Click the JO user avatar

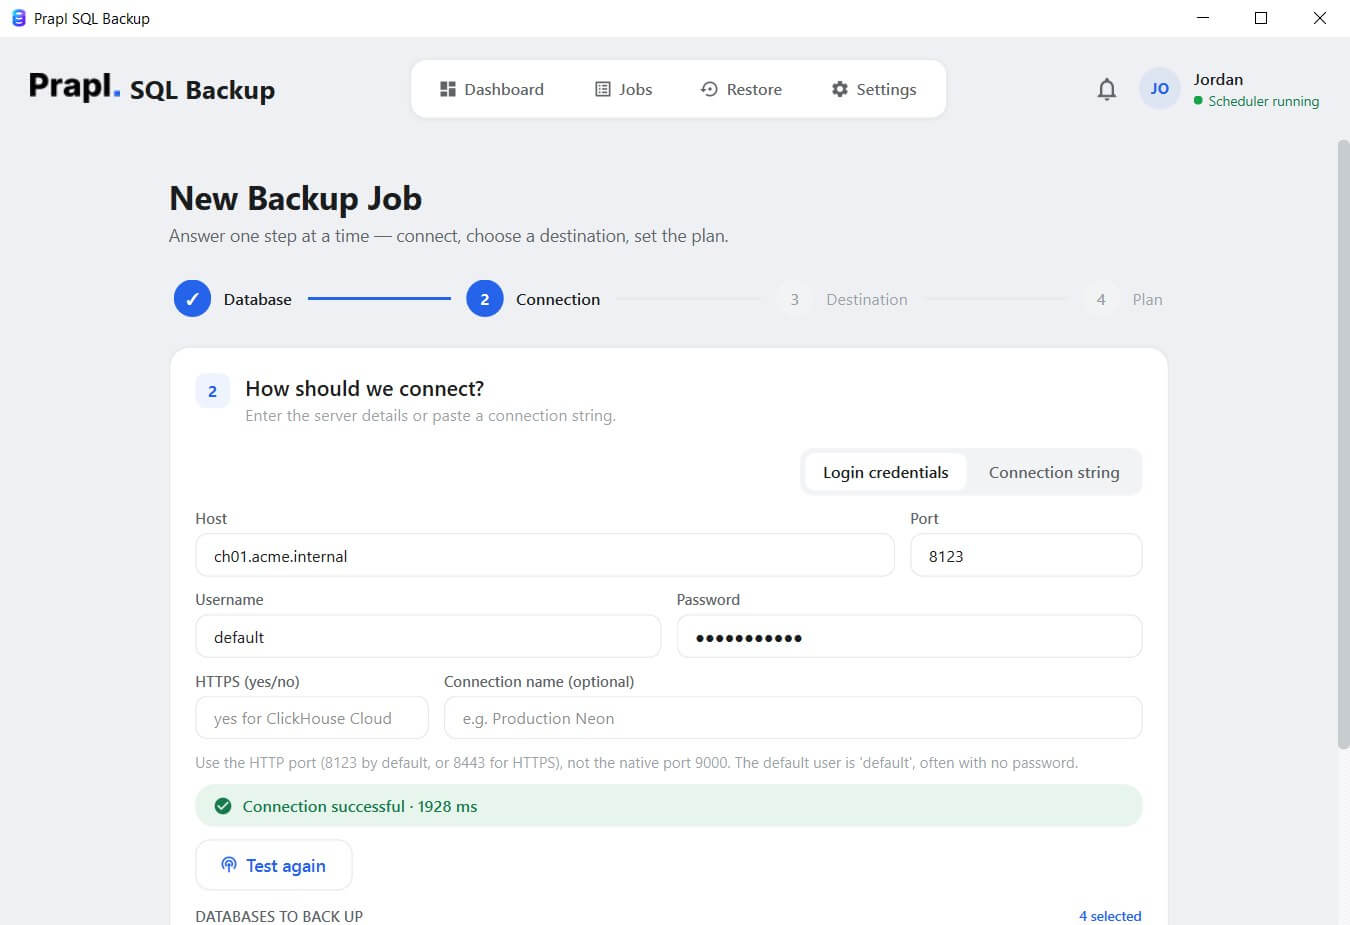[x=1160, y=89]
